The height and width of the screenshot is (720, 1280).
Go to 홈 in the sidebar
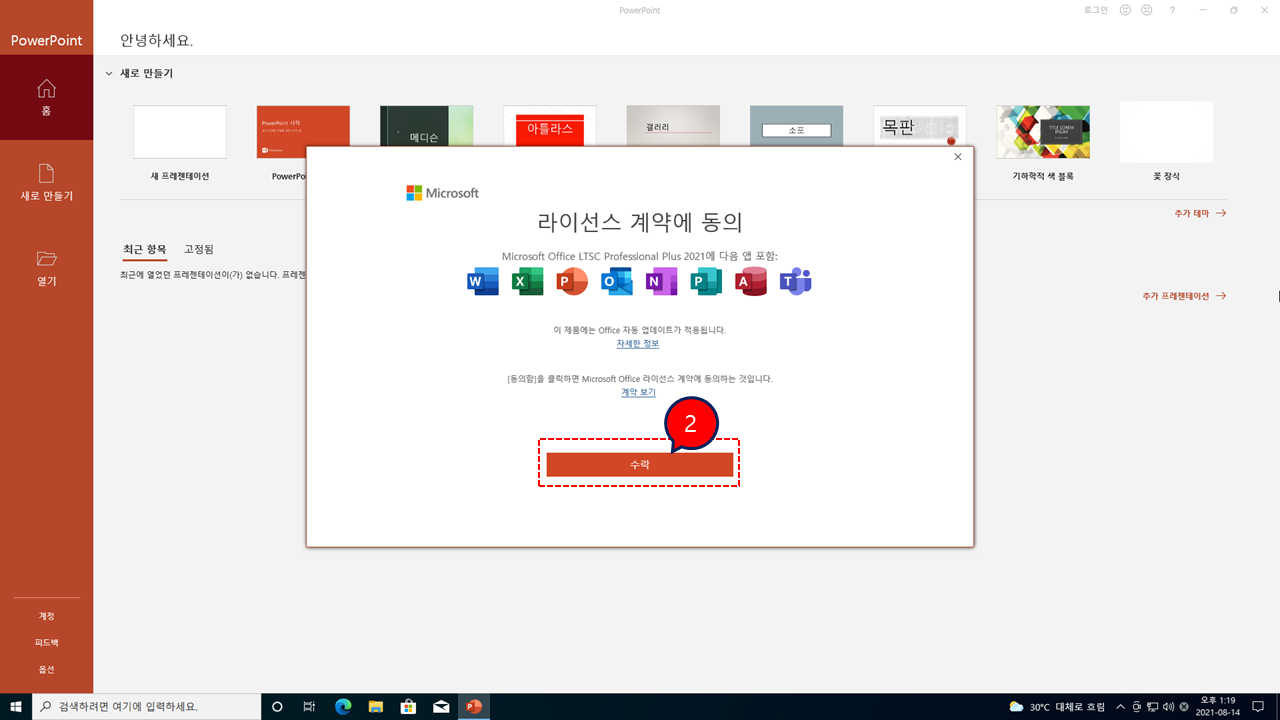(x=46, y=97)
